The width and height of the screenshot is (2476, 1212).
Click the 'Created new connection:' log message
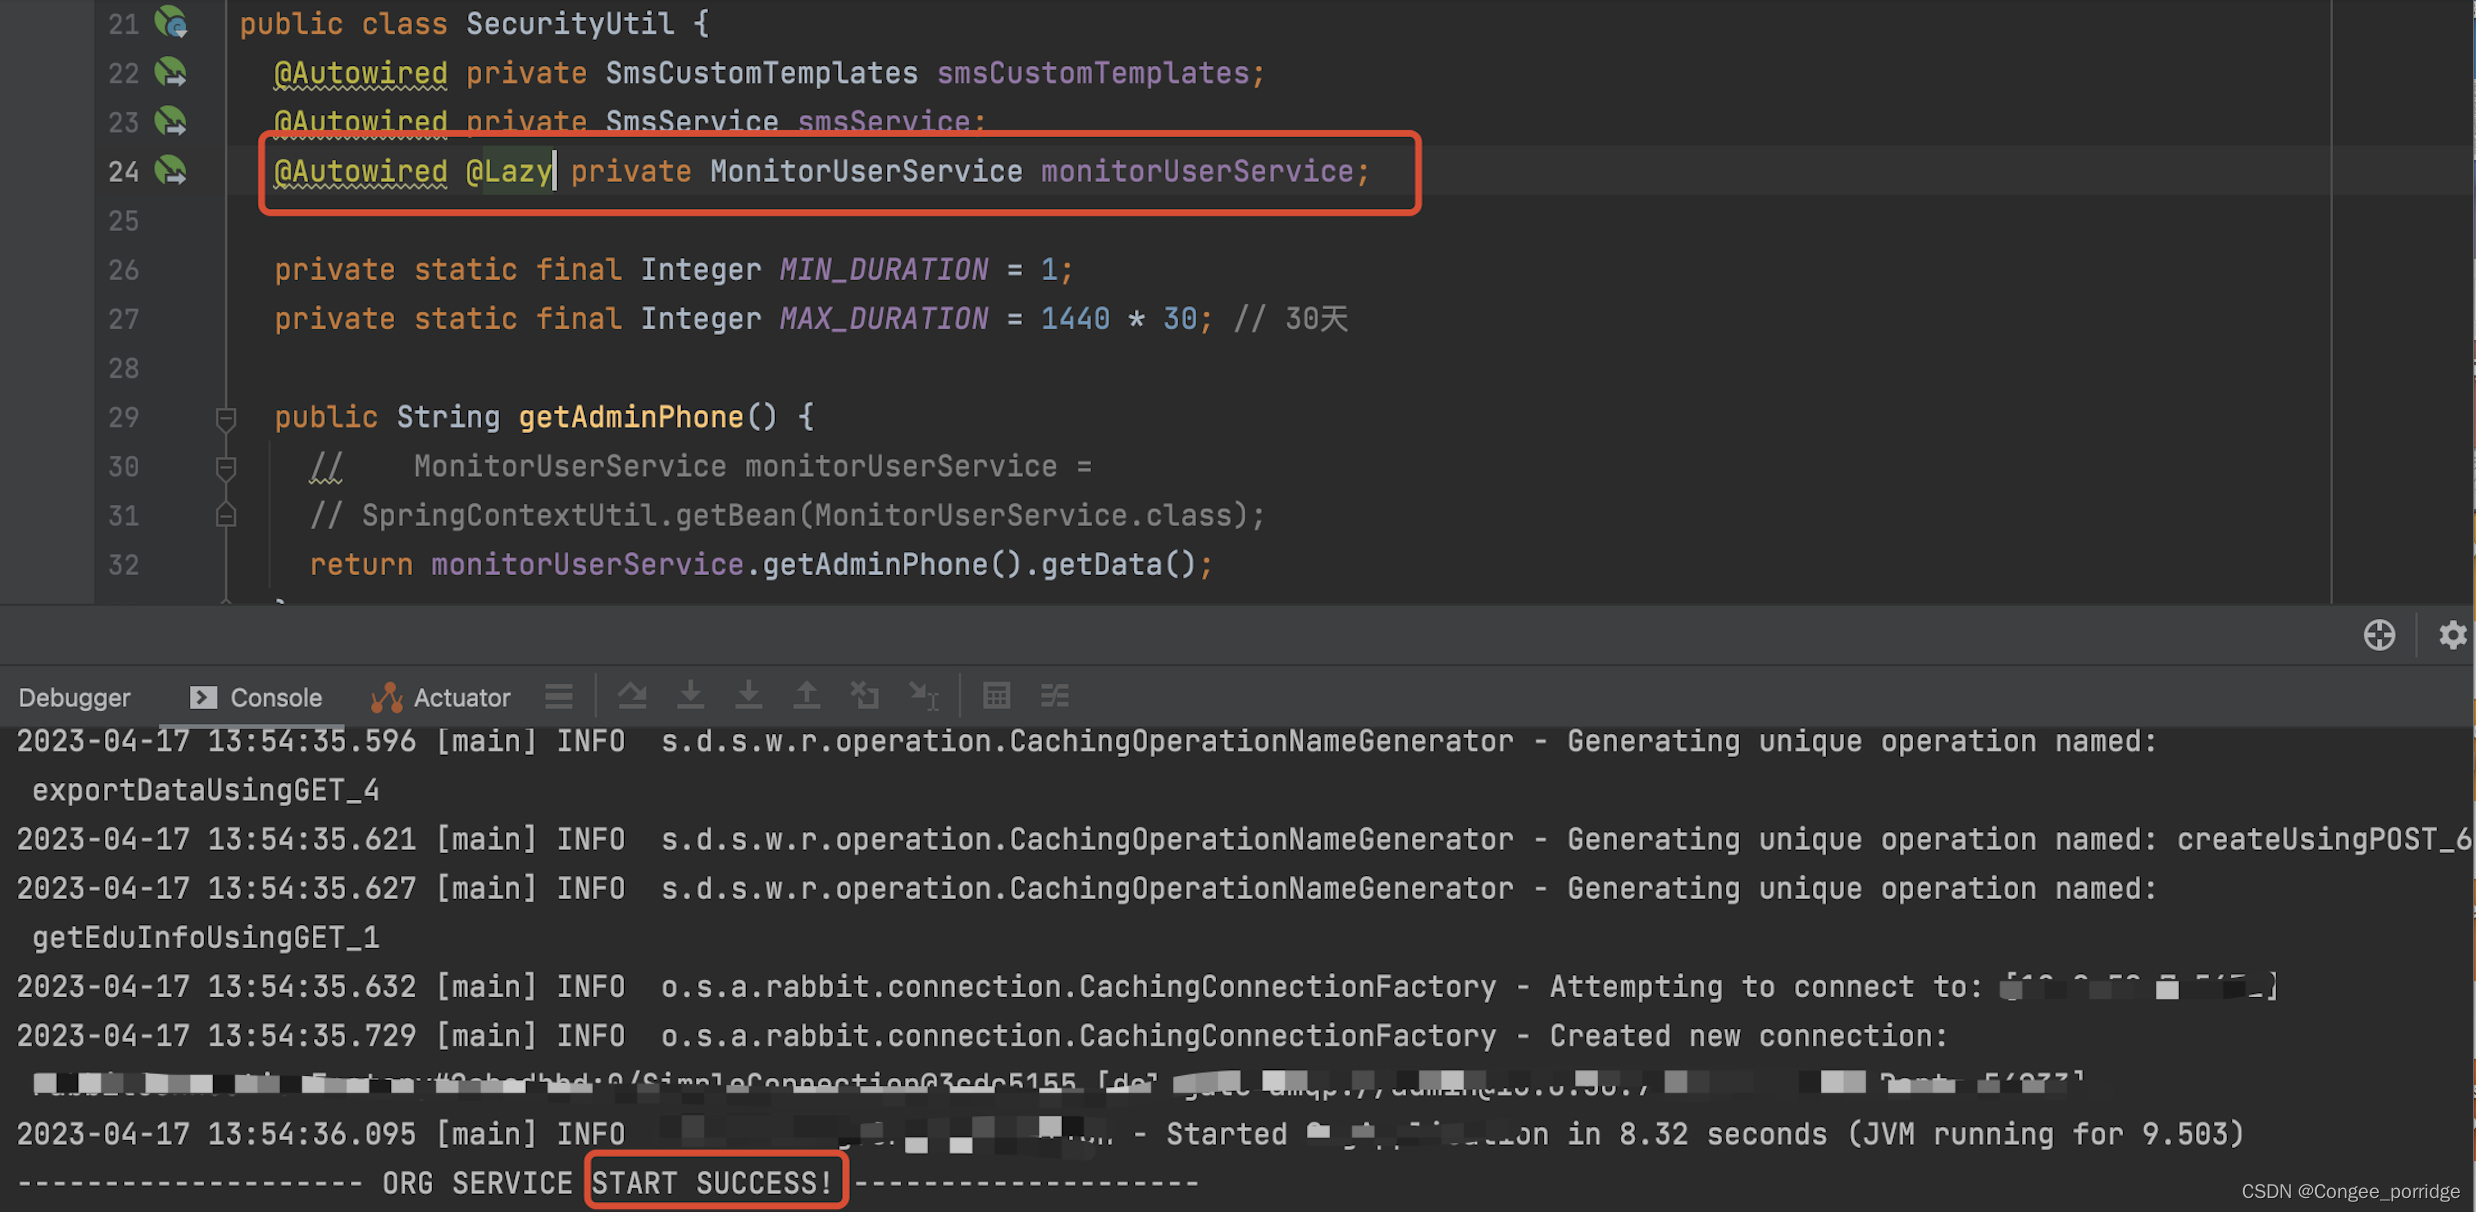pos(1749,1036)
